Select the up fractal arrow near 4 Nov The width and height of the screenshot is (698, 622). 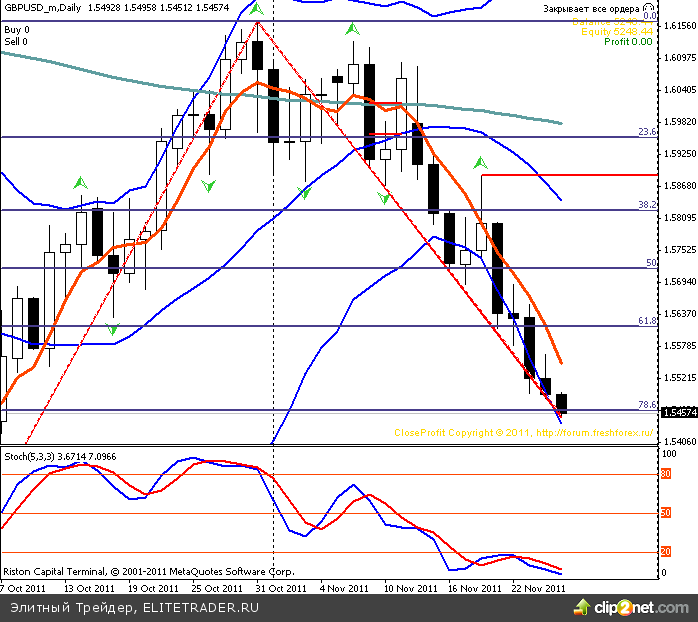tap(350, 31)
